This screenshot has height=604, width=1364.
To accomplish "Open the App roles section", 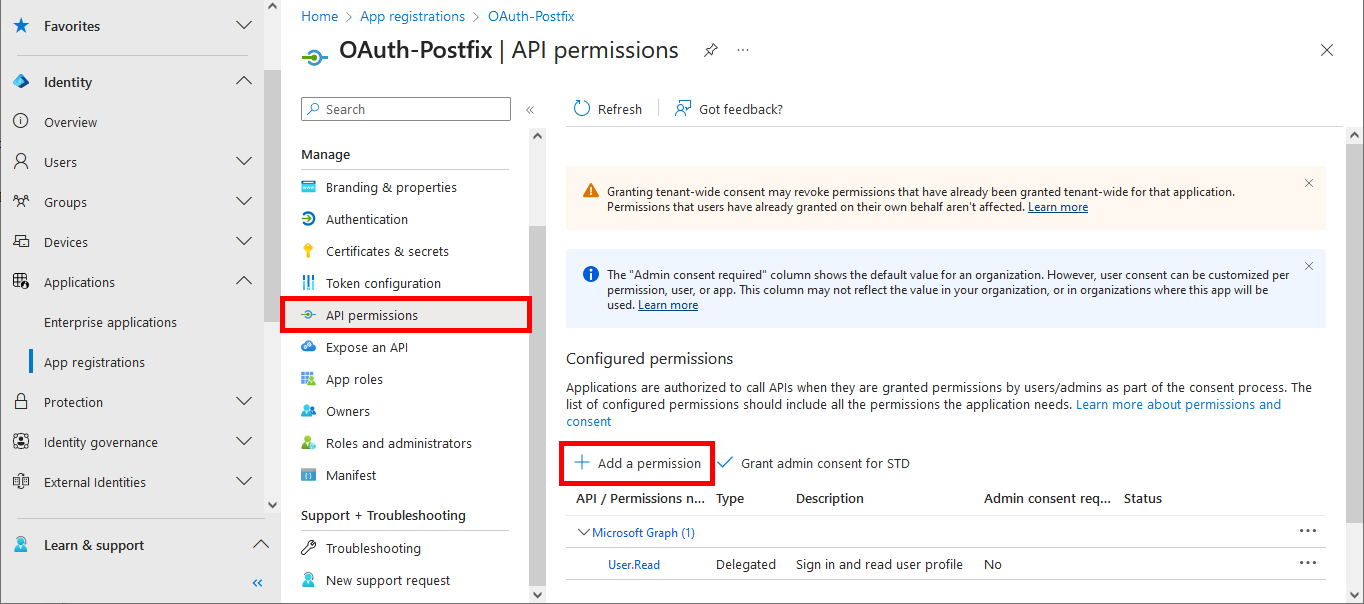I will pyautogui.click(x=352, y=378).
